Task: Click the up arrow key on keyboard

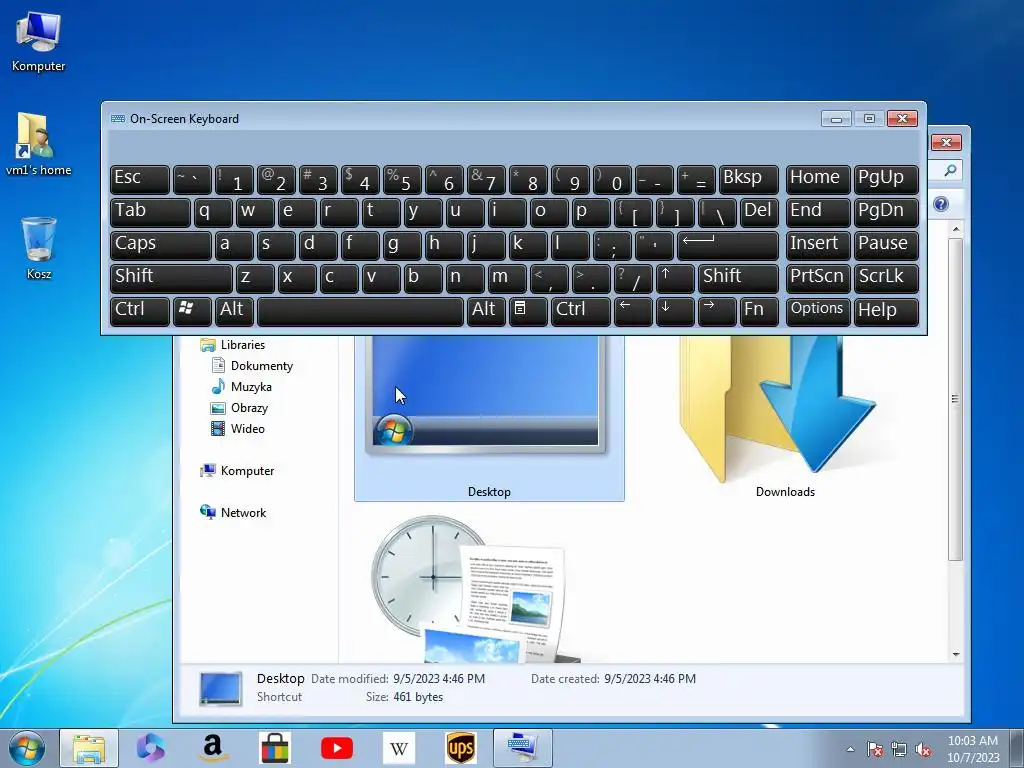Action: click(x=674, y=278)
